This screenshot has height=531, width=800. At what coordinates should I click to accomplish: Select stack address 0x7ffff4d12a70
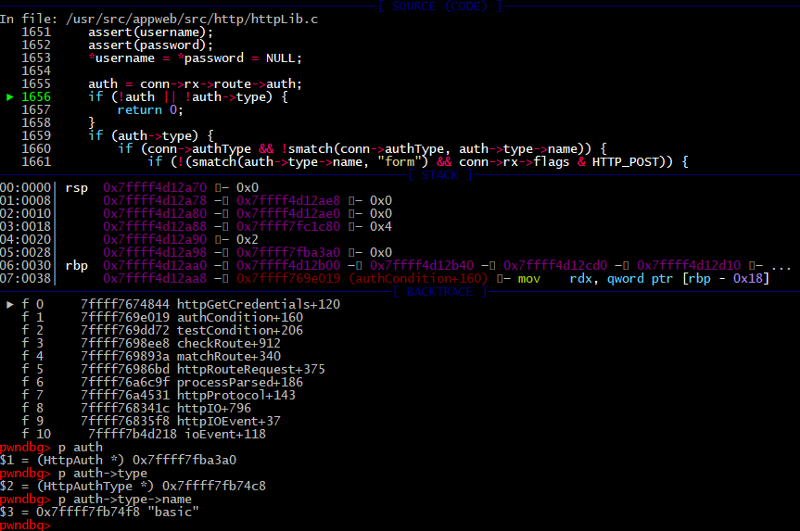155,188
